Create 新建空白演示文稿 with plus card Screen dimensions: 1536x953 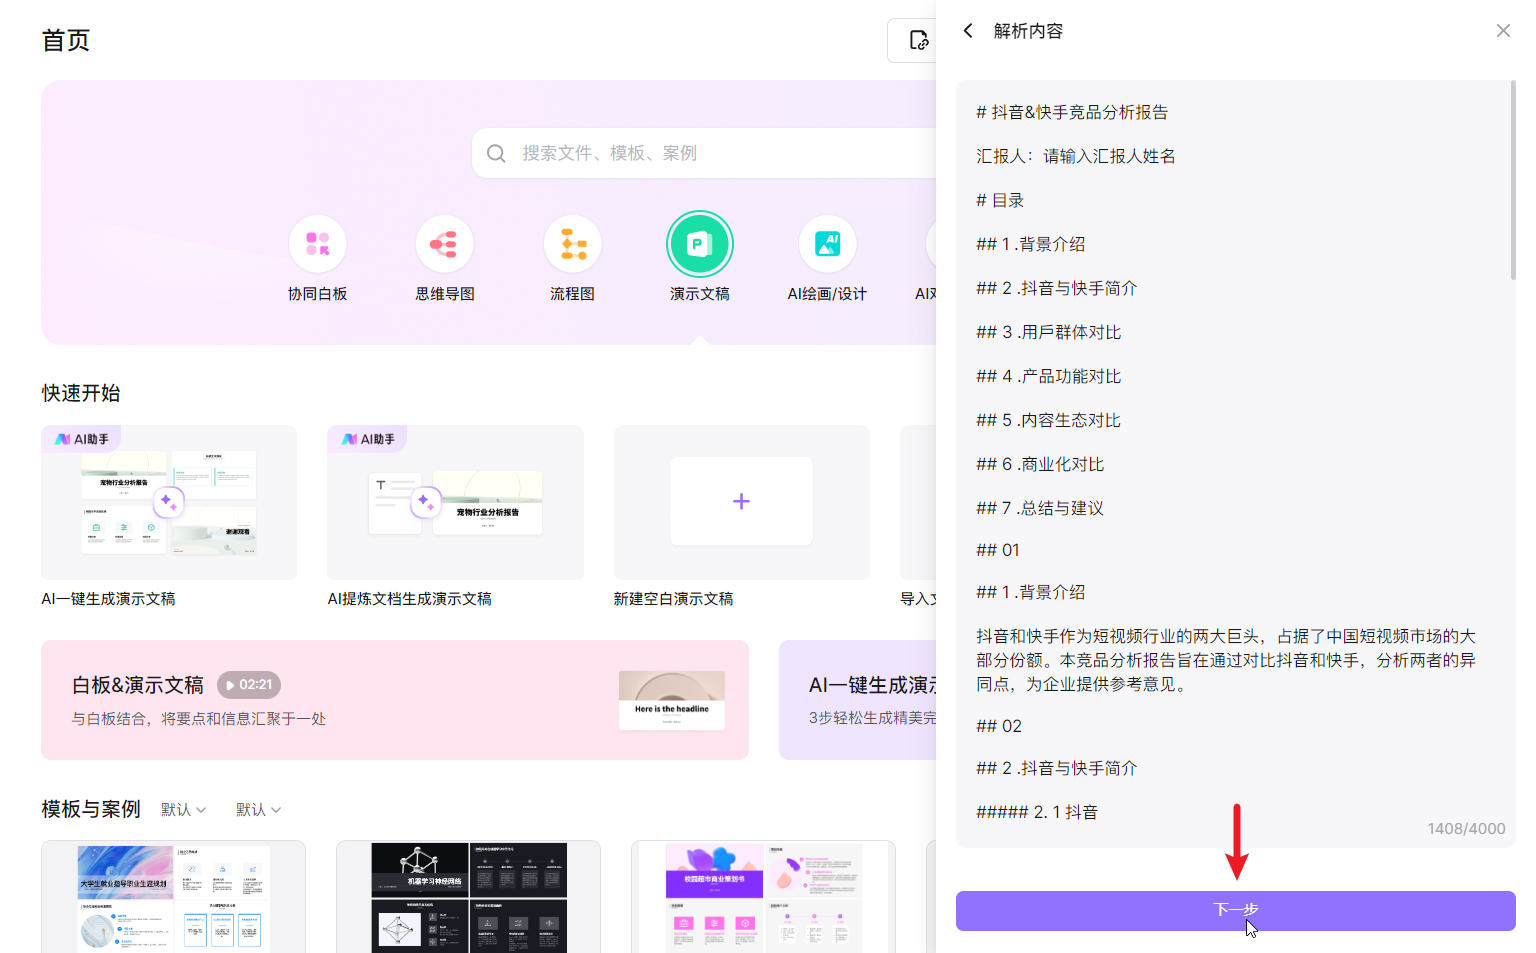(x=741, y=503)
